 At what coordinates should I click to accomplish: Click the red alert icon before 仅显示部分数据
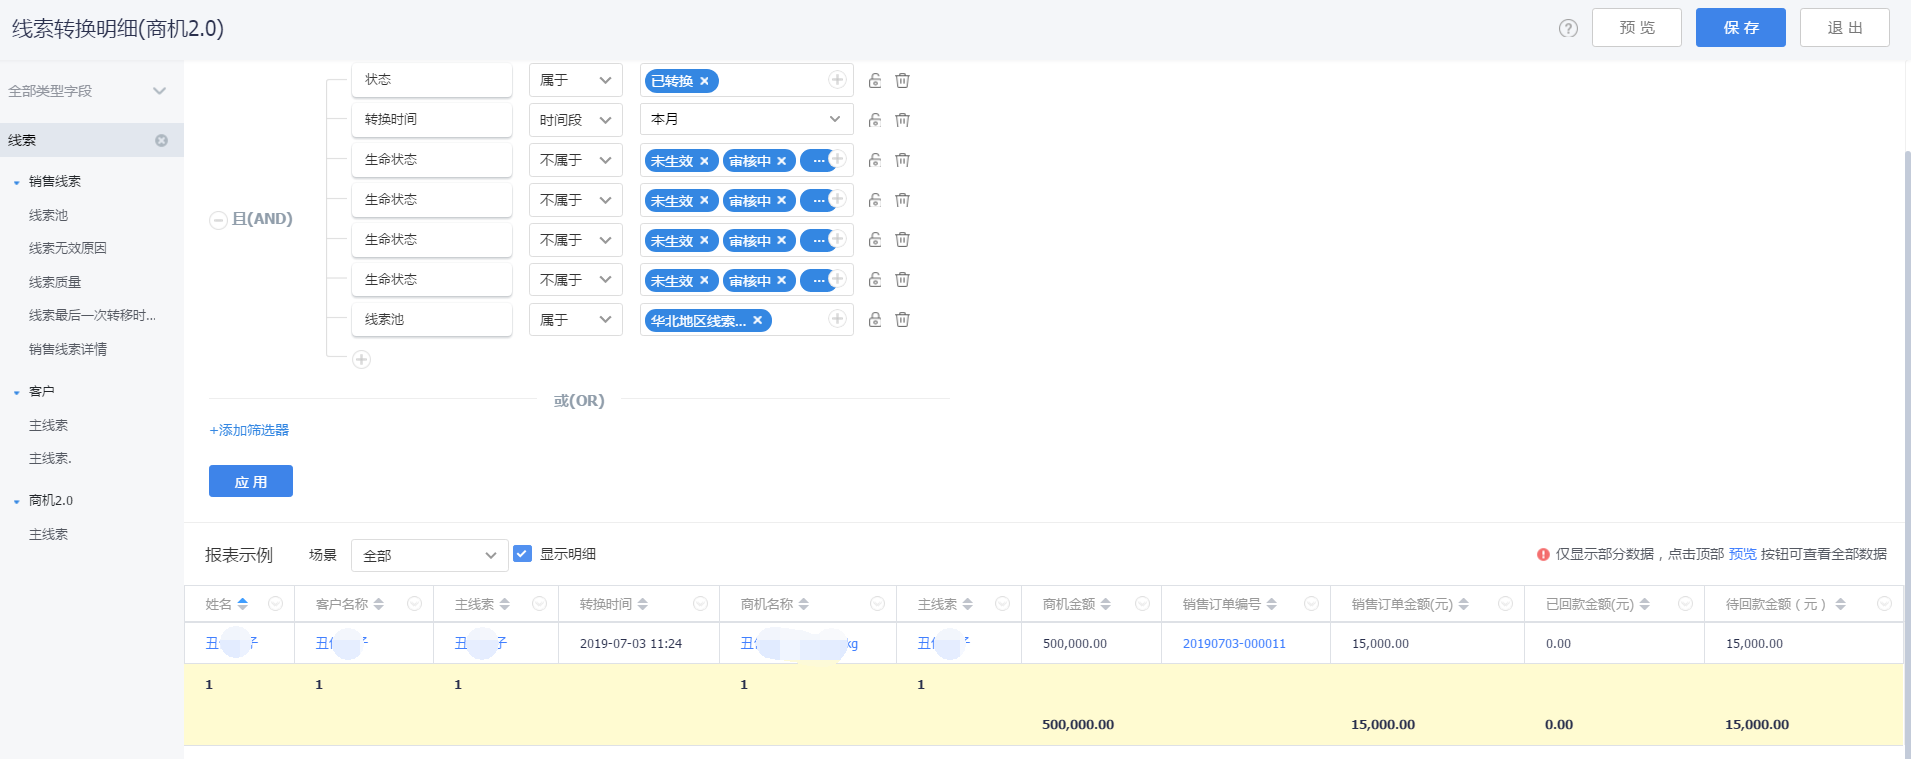pyautogui.click(x=1543, y=554)
